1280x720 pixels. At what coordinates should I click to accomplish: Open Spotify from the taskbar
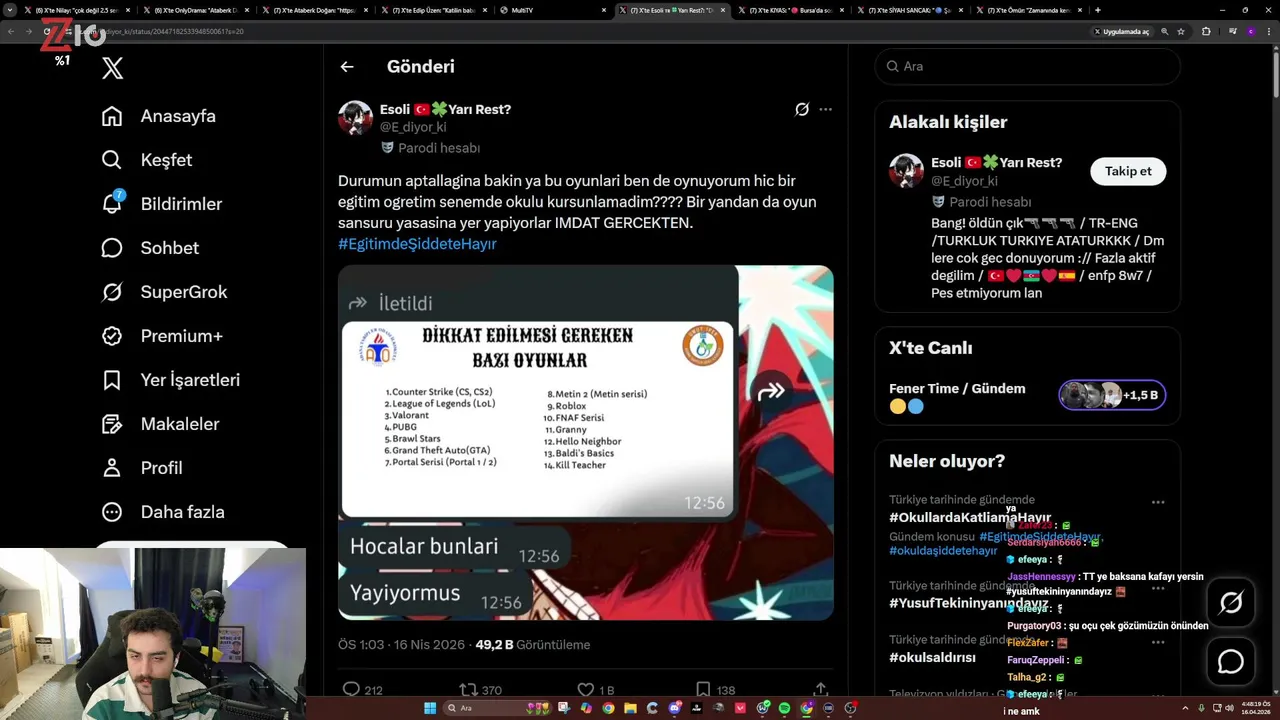click(784, 708)
